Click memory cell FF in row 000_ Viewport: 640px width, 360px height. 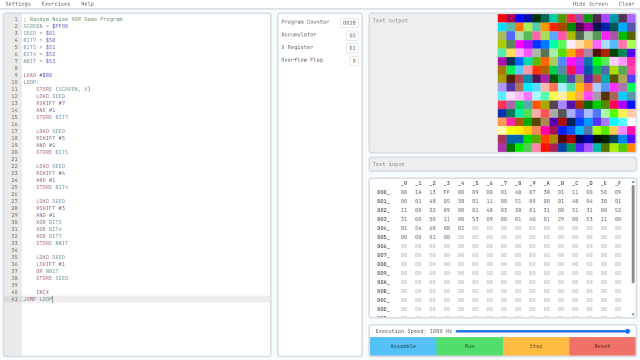pos(447,192)
